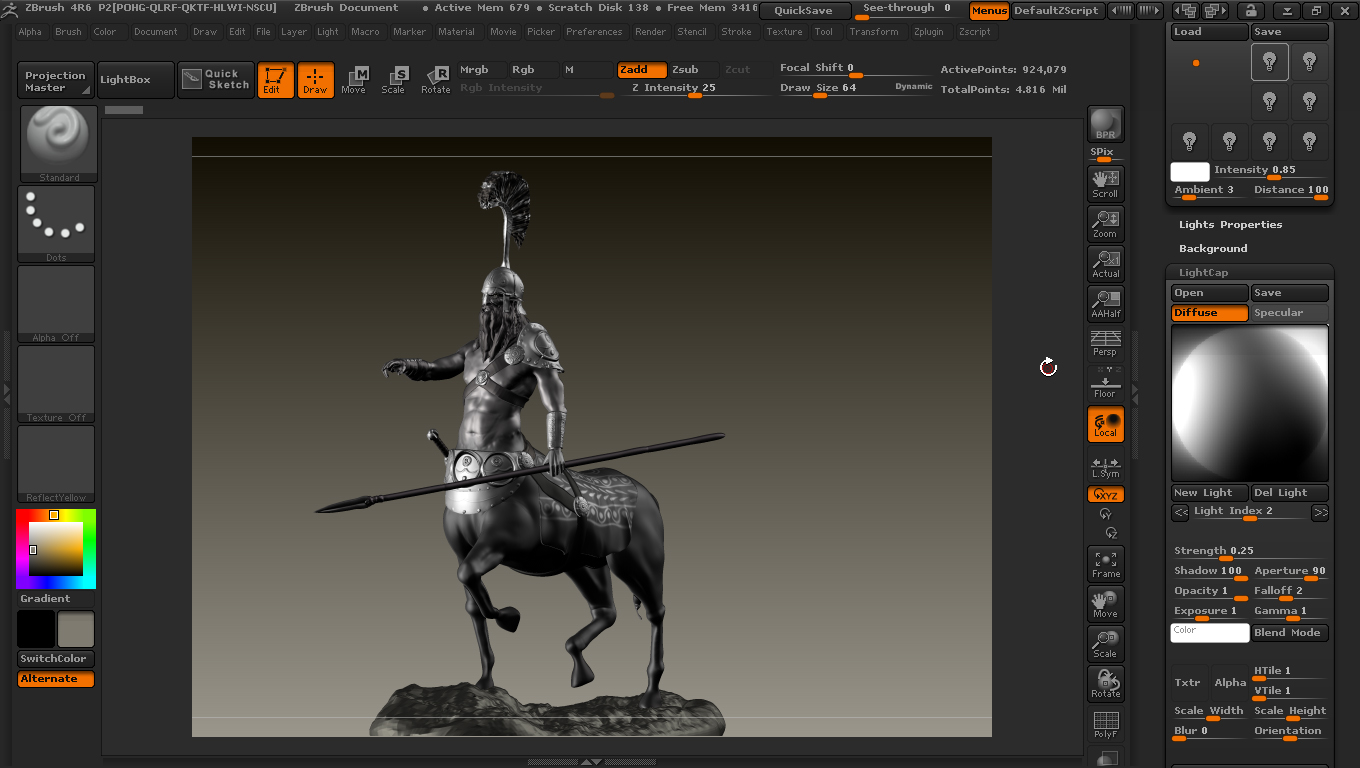This screenshot has width=1360, height=768.
Task: Set canvas to AAHalf size
Action: pyautogui.click(x=1105, y=304)
